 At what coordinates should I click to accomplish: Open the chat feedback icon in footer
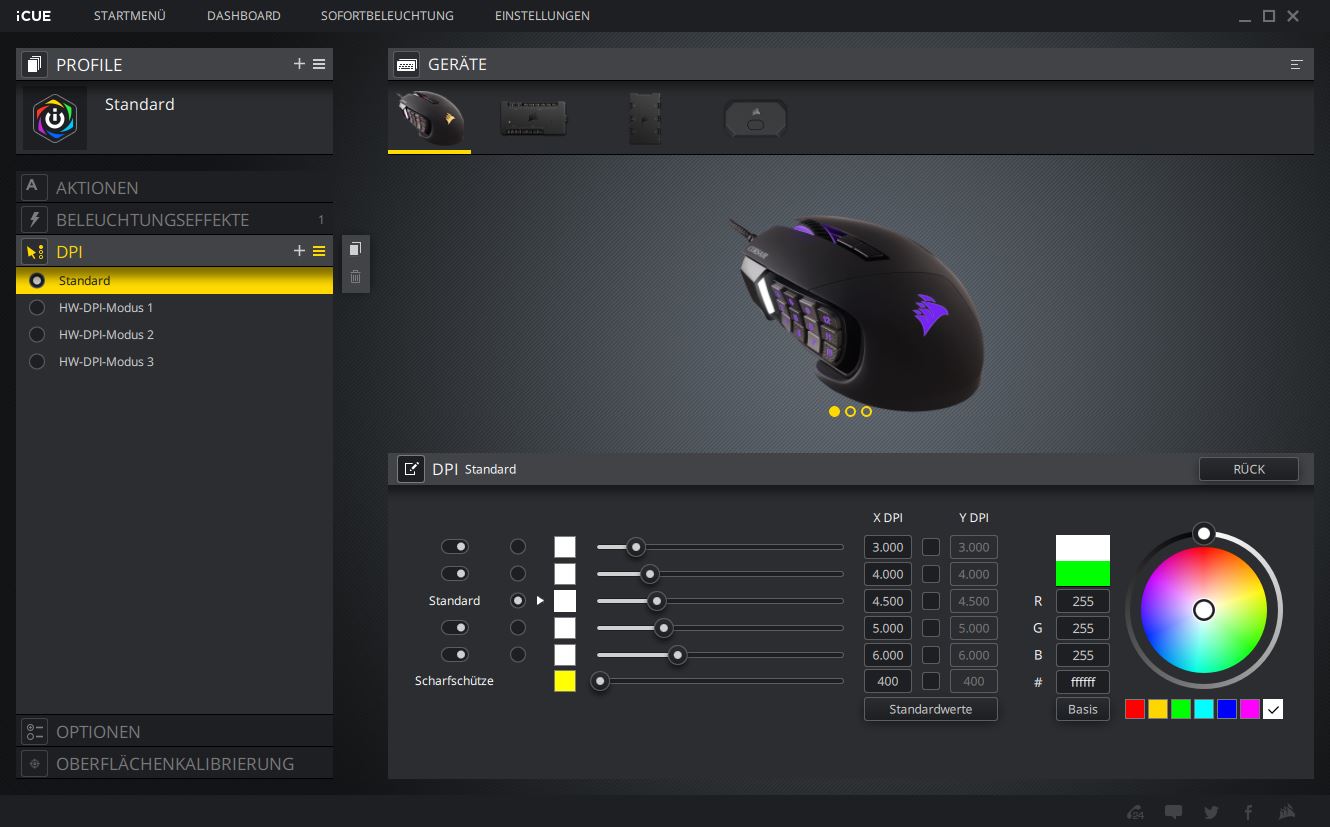1174,812
